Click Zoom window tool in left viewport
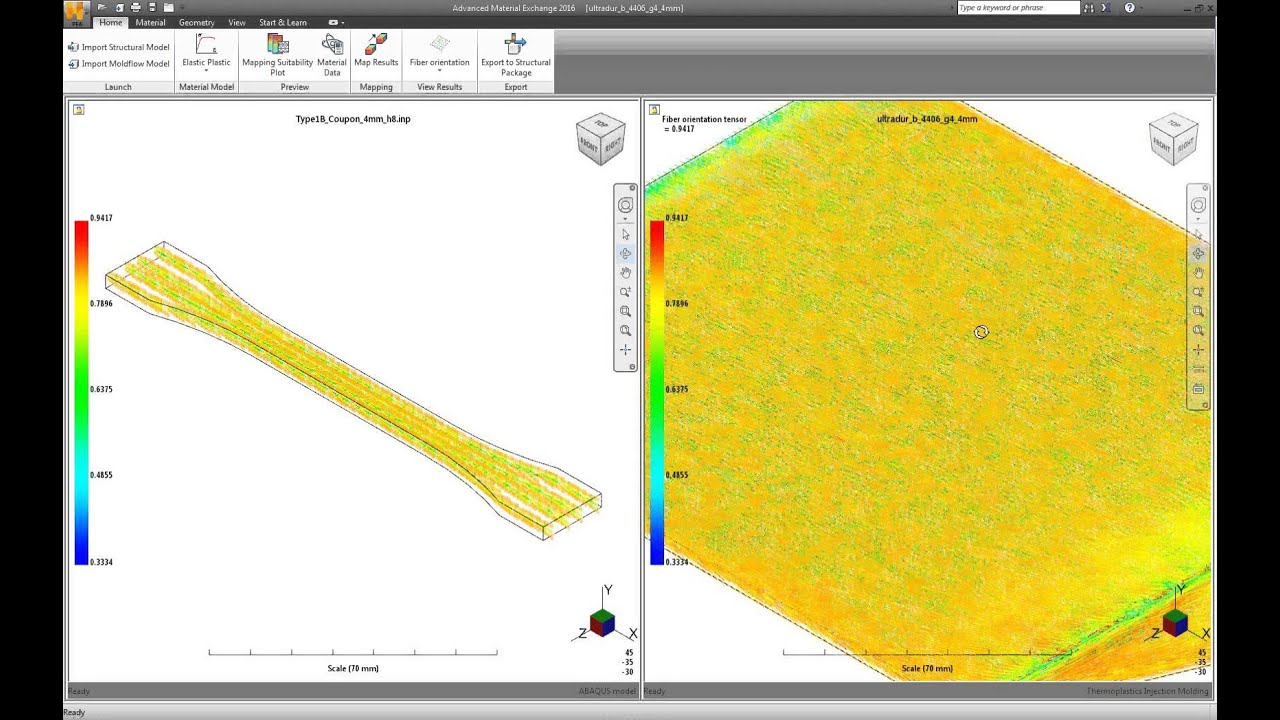This screenshot has height=720, width=1280. (x=625, y=311)
